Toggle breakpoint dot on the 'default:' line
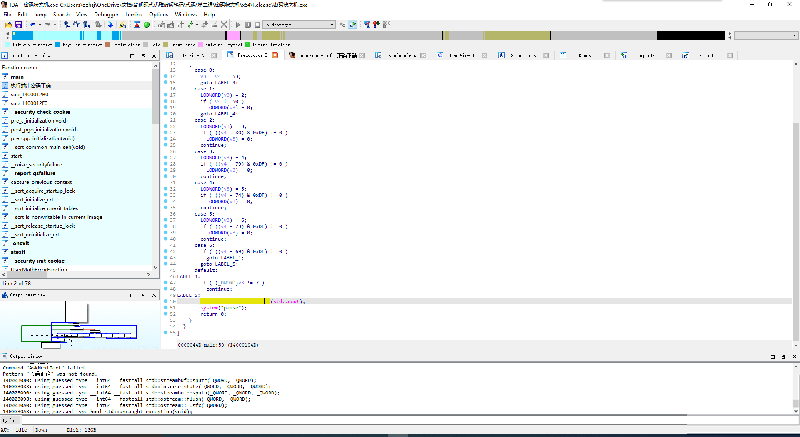 (x=166, y=270)
